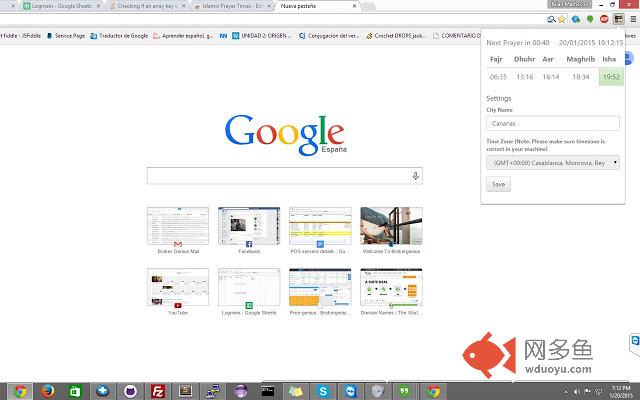Click the highlighted Isha time 19:52
This screenshot has height=400, width=640.
611,77
